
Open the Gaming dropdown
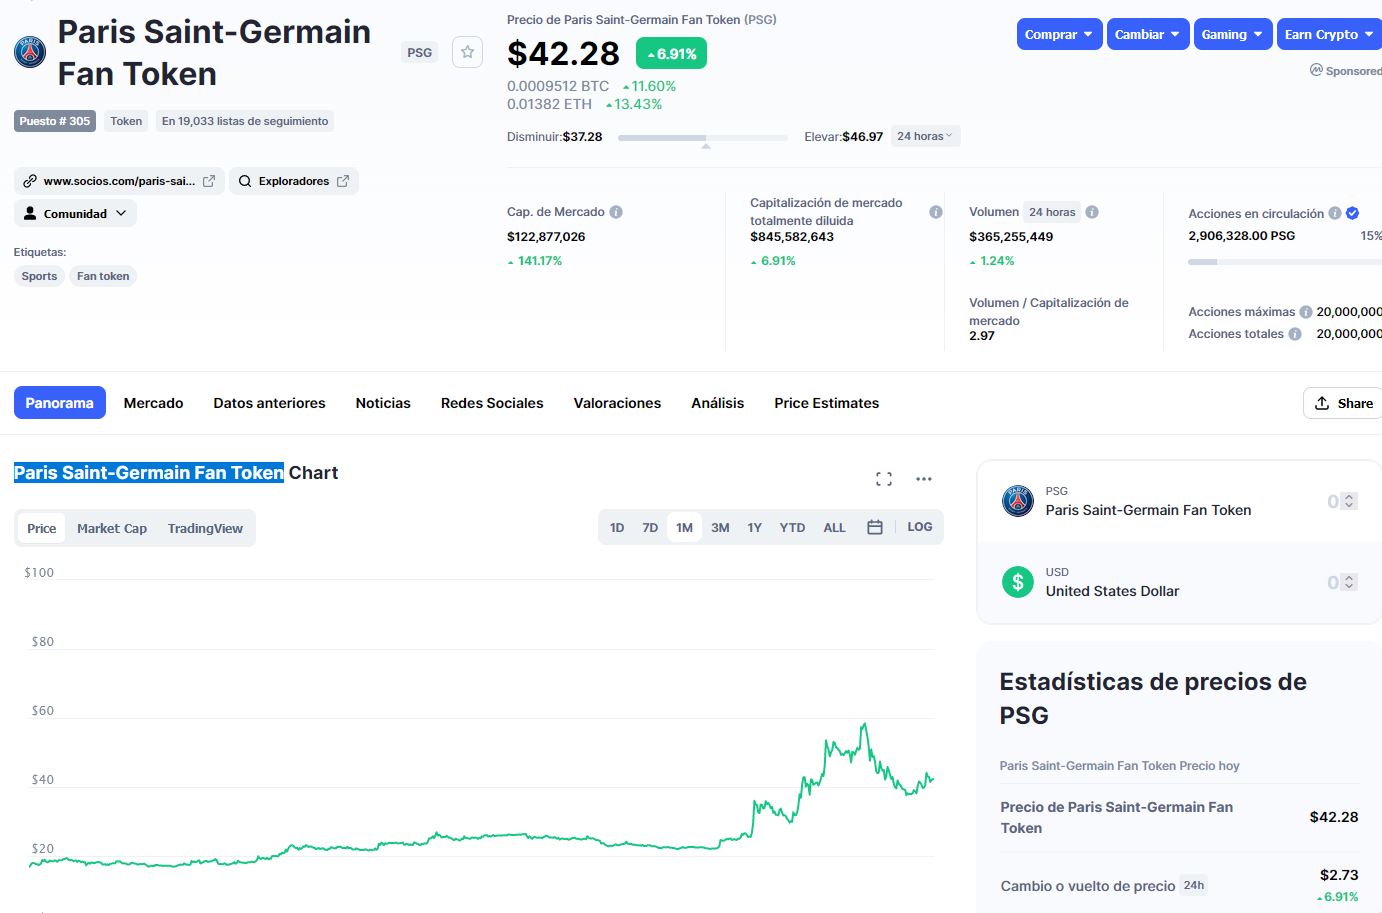(1233, 34)
